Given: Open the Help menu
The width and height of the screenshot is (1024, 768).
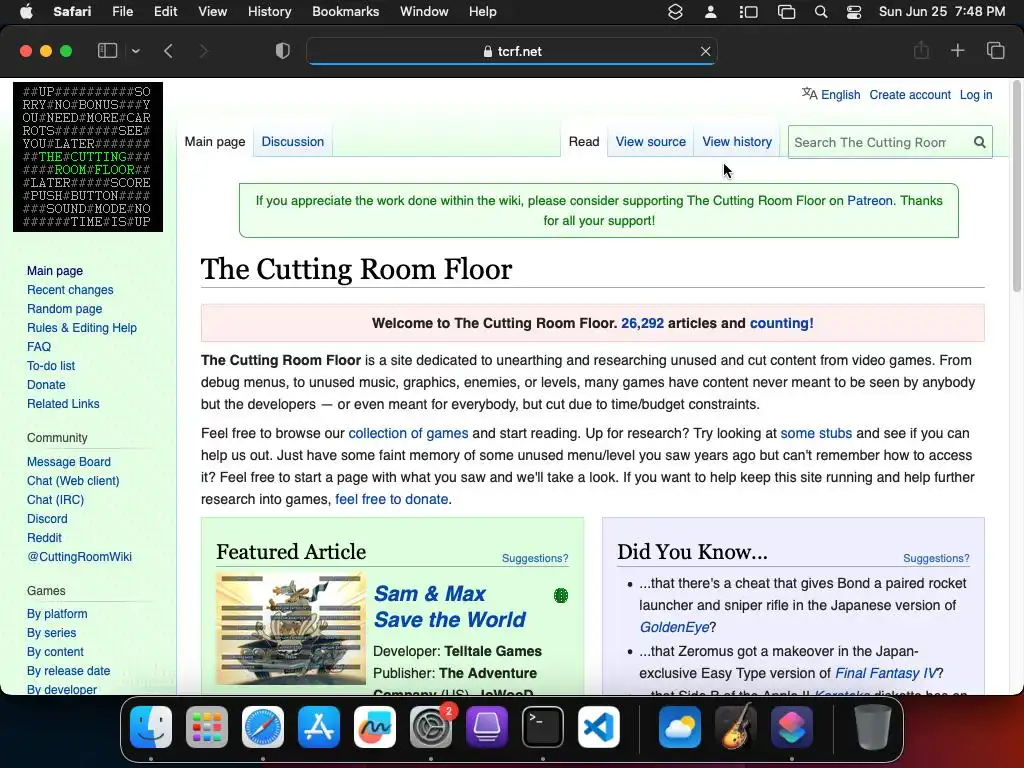Looking at the screenshot, I should (x=483, y=12).
